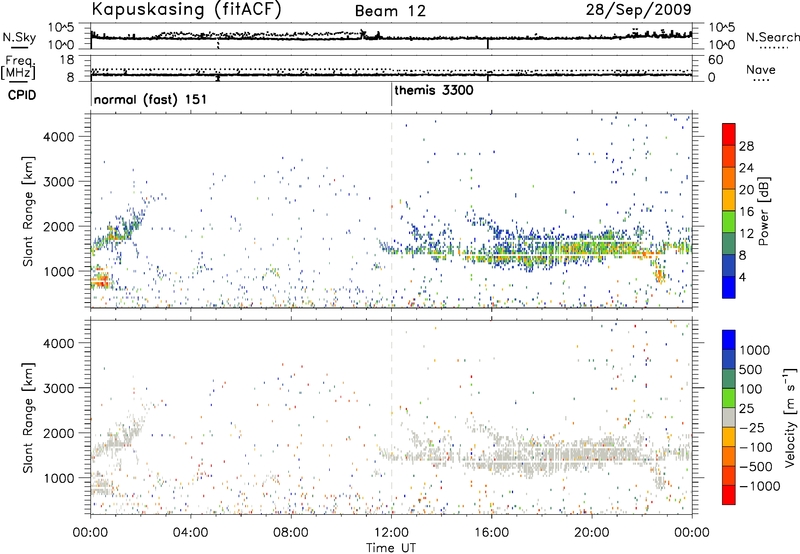
Task: Click the '20:00' time axis label
Action: [x=592, y=533]
